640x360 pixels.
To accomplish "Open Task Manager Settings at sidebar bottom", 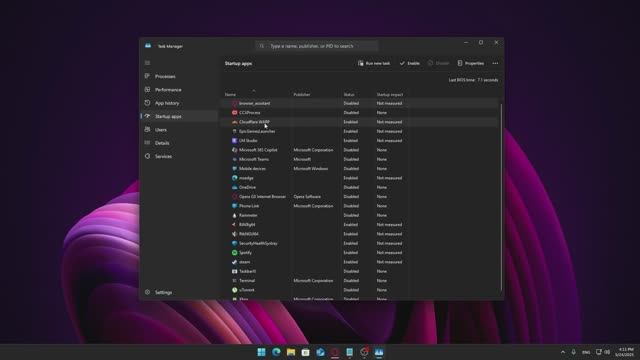I will click(163, 292).
